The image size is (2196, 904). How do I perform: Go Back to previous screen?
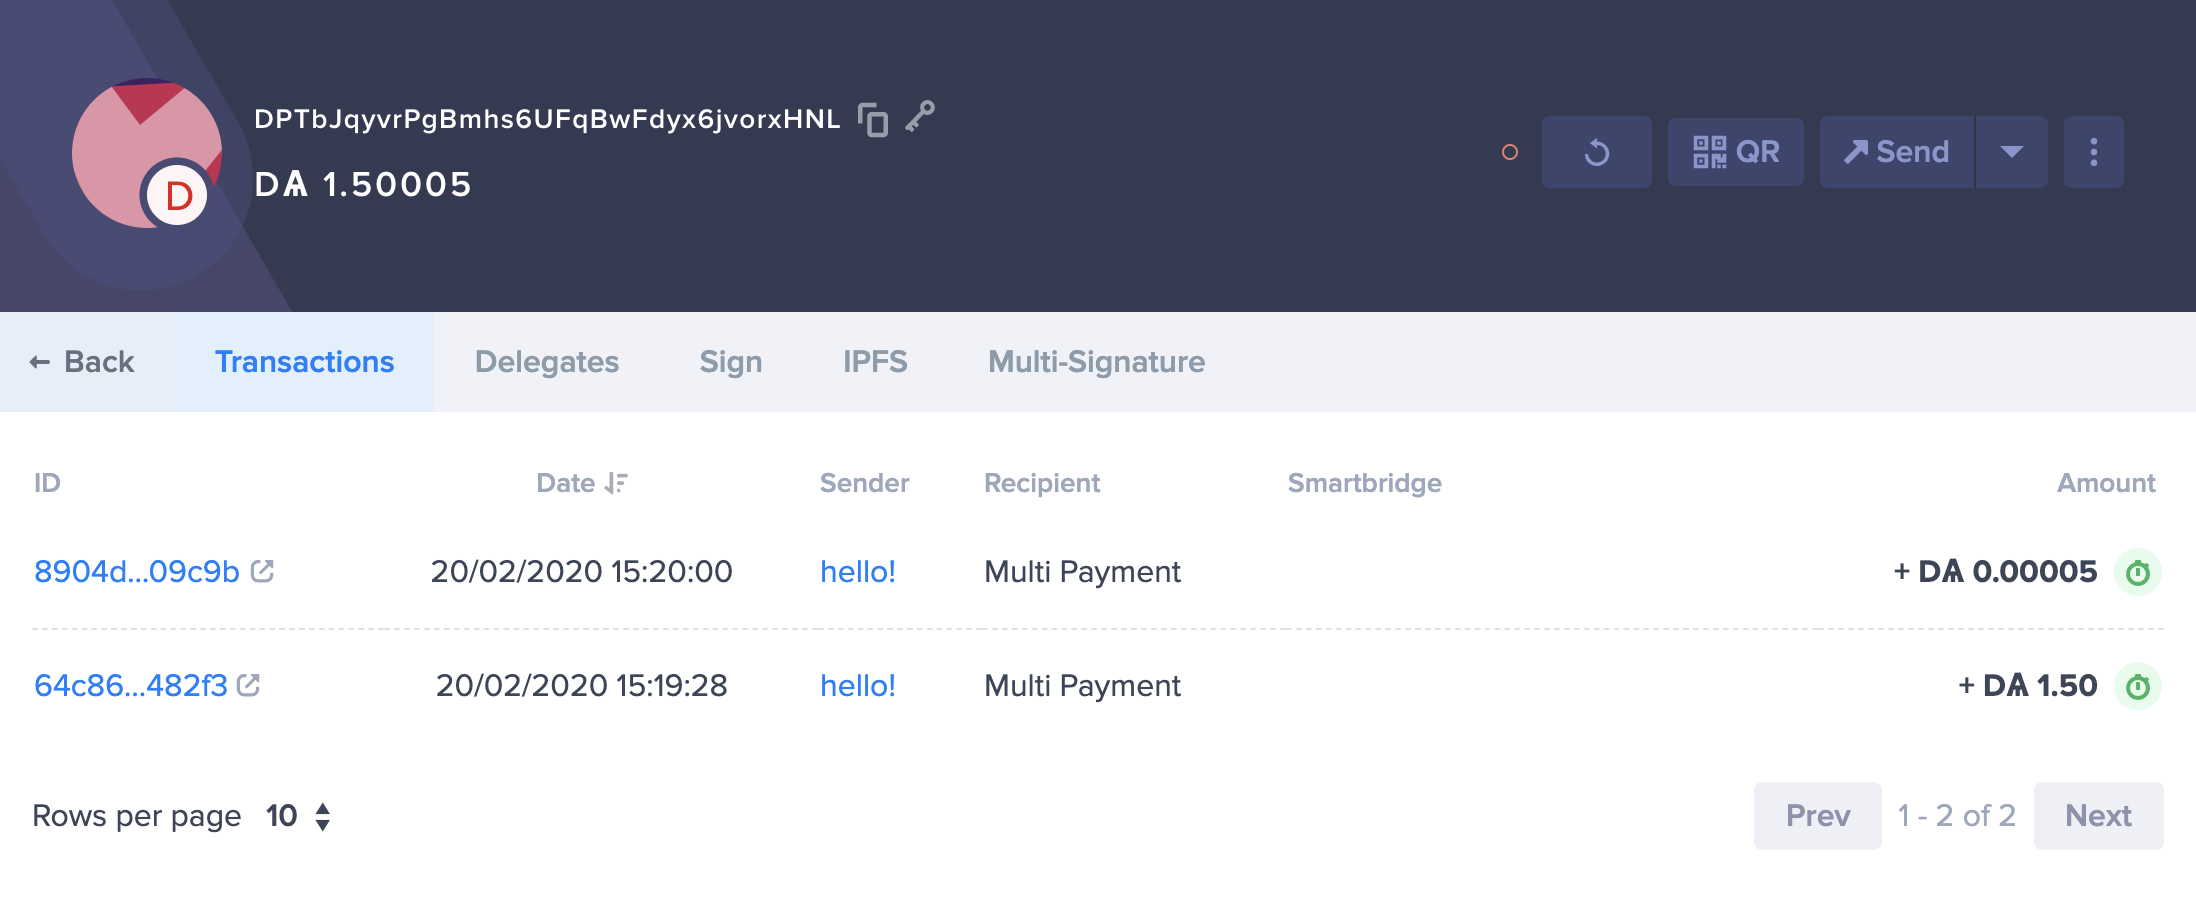click(82, 362)
